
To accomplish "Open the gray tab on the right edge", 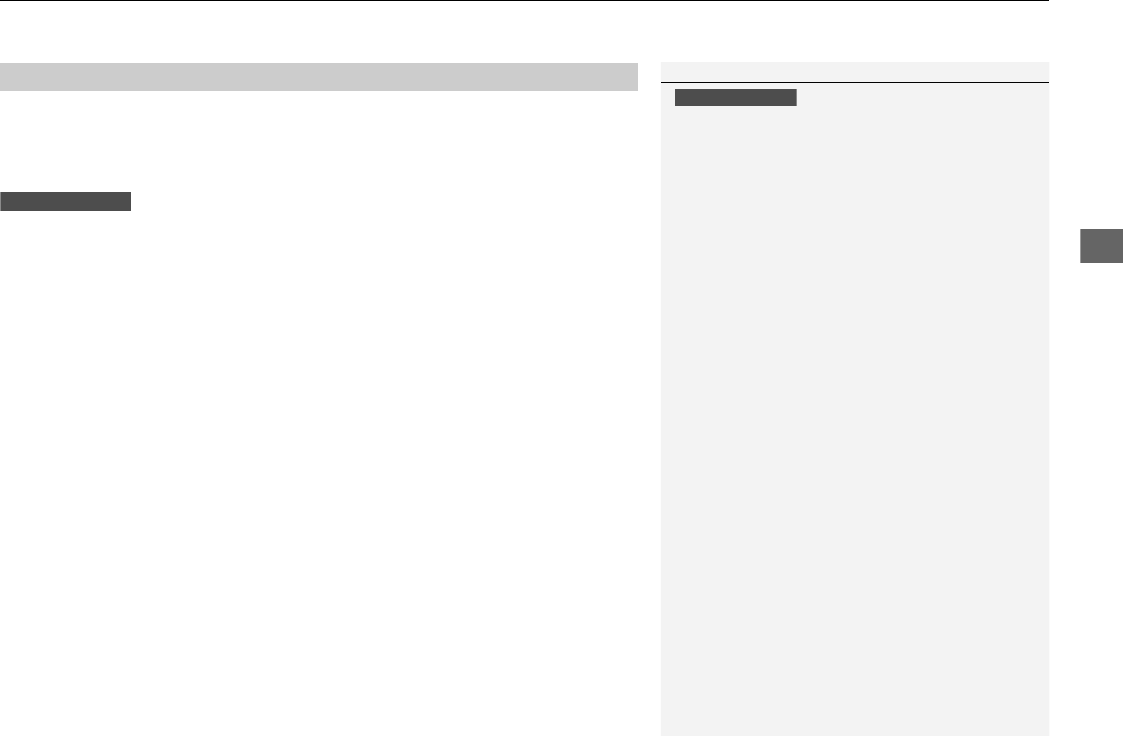I will (x=1102, y=246).
